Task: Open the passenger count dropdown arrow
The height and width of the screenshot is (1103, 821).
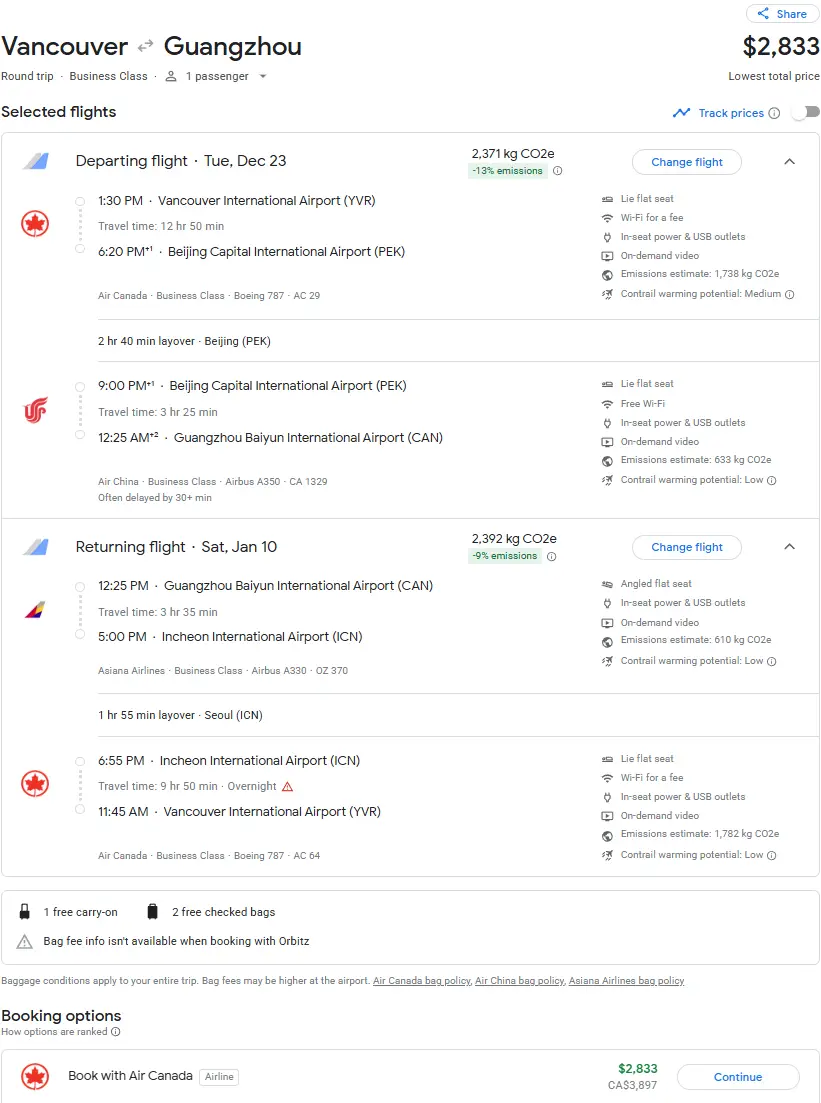Action: click(263, 76)
